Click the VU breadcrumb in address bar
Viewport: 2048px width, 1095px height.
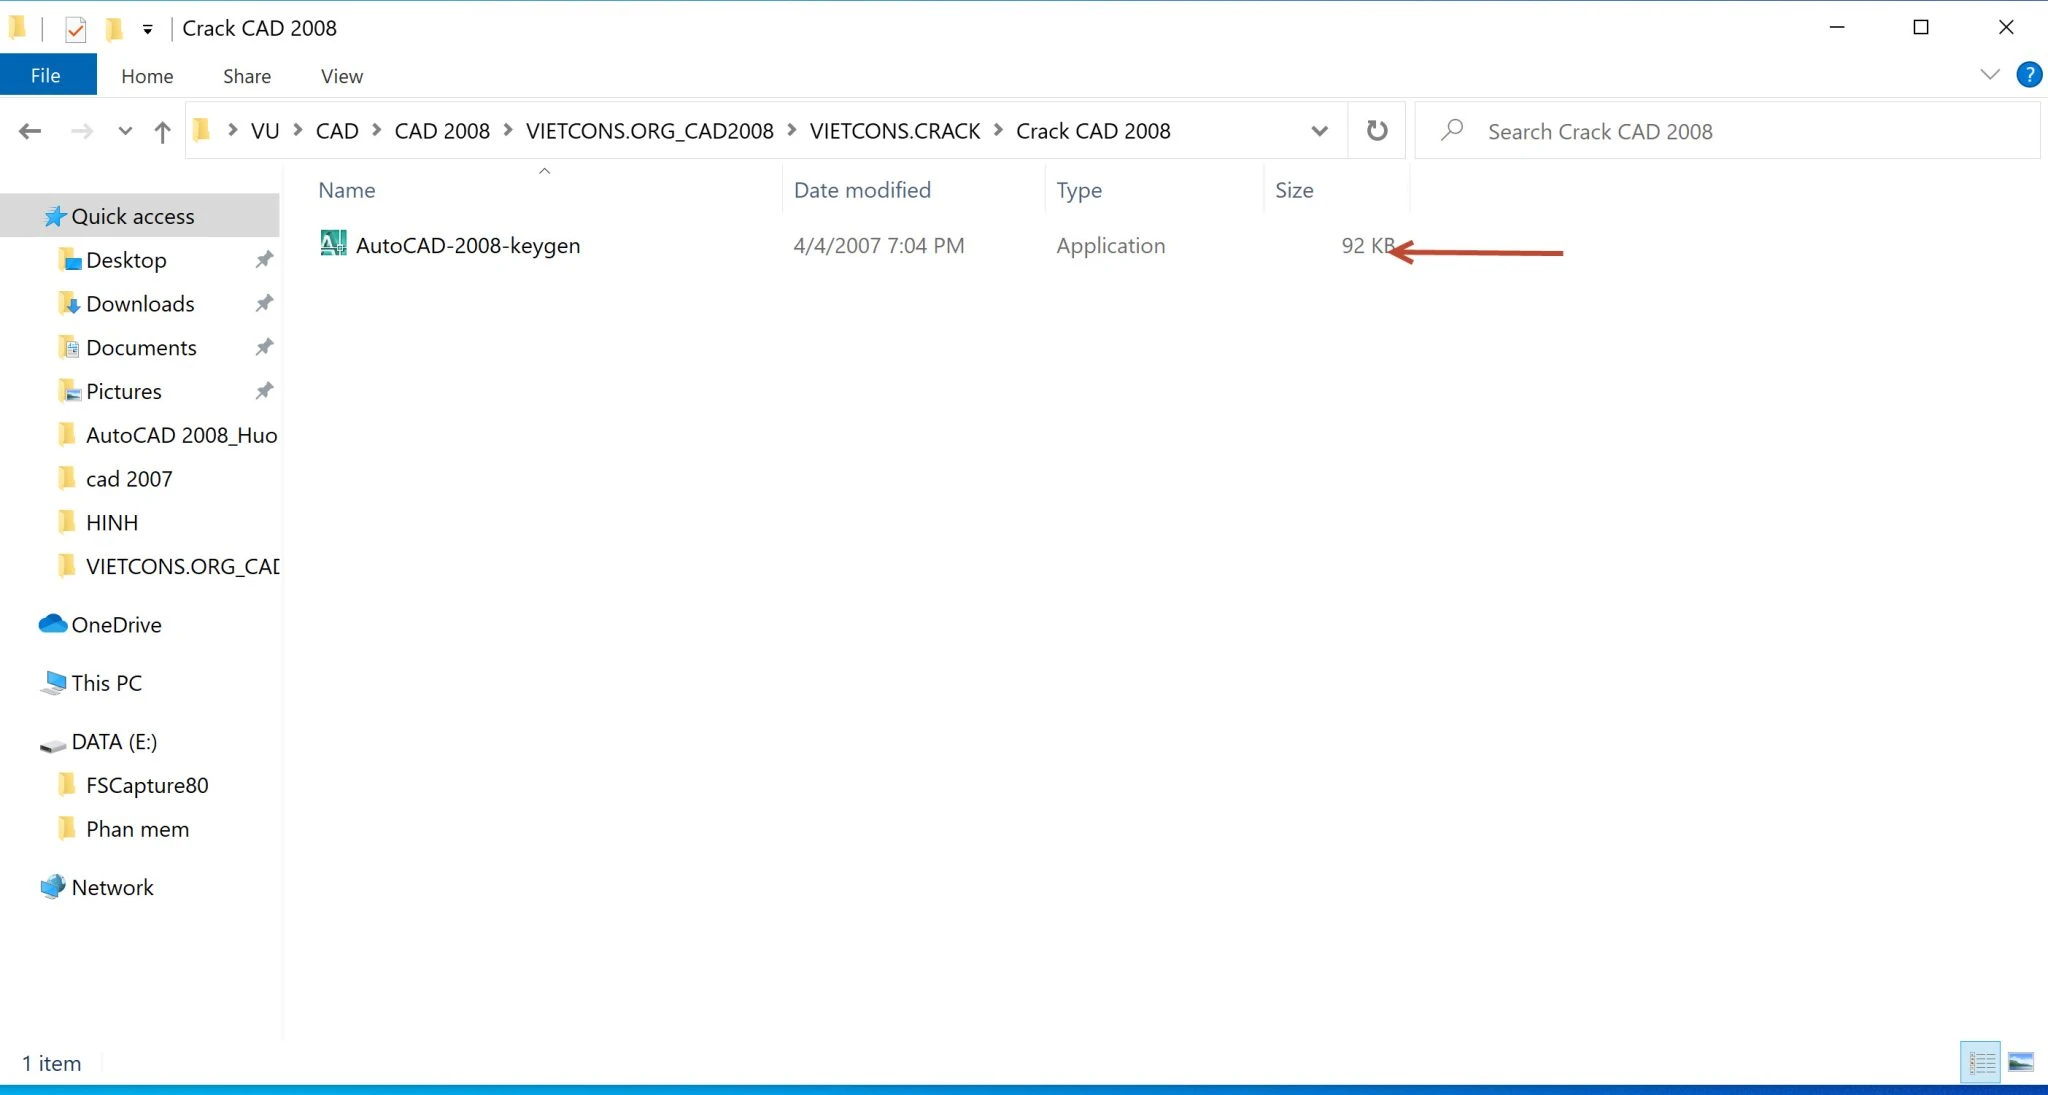click(x=265, y=131)
